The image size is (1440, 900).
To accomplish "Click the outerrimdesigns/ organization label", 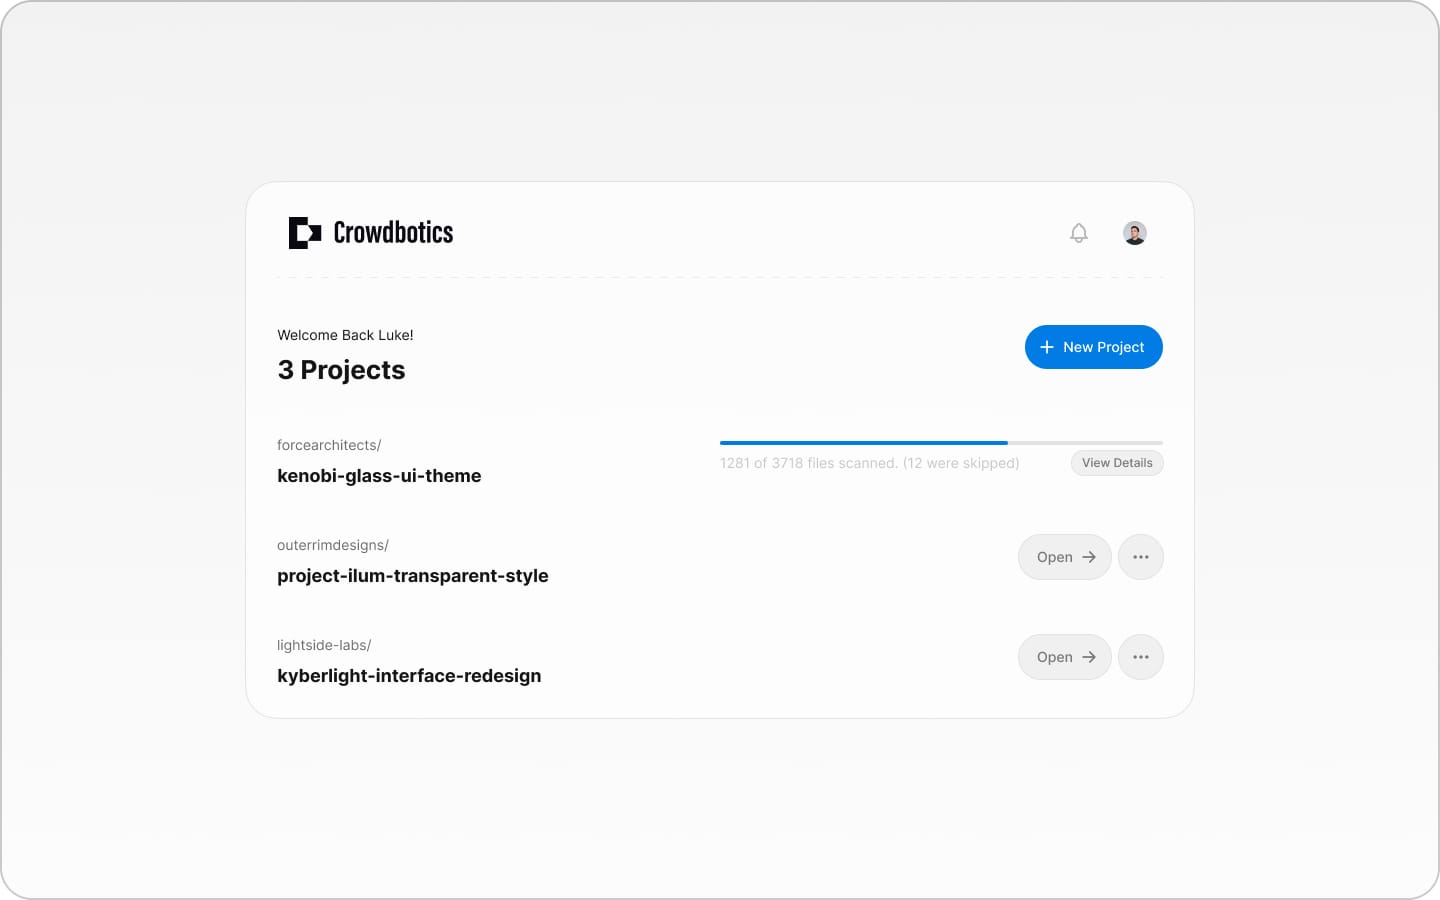I will coord(333,545).
